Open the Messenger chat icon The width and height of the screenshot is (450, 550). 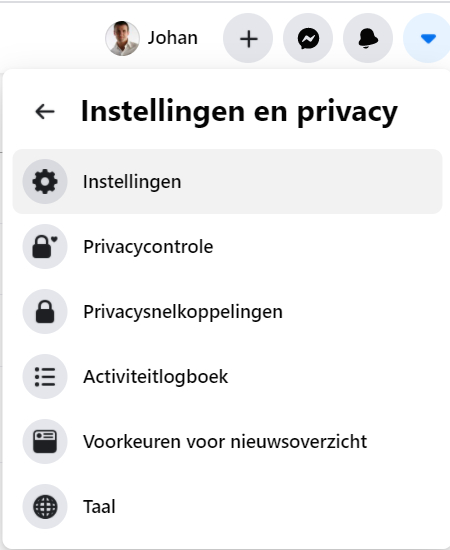(308, 38)
